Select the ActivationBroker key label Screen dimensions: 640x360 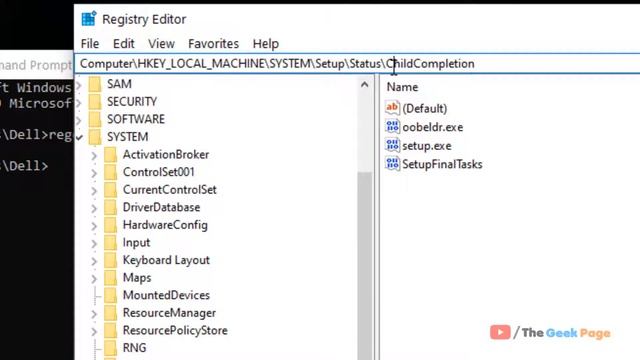(x=166, y=154)
